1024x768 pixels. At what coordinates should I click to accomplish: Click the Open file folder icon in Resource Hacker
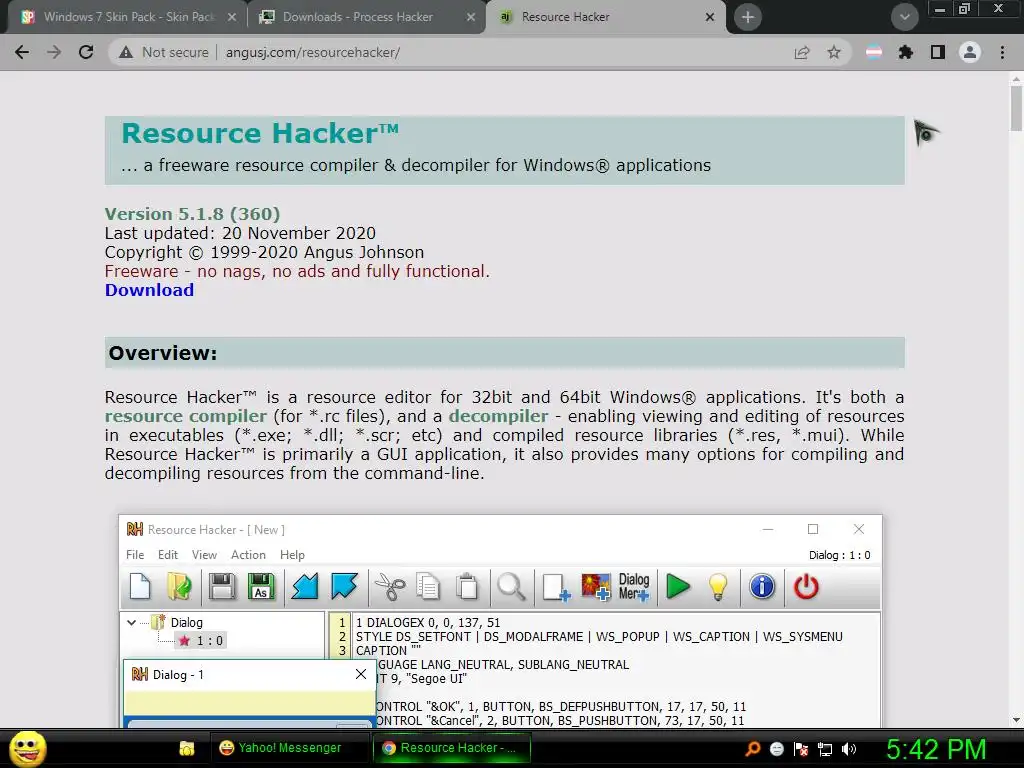point(179,586)
